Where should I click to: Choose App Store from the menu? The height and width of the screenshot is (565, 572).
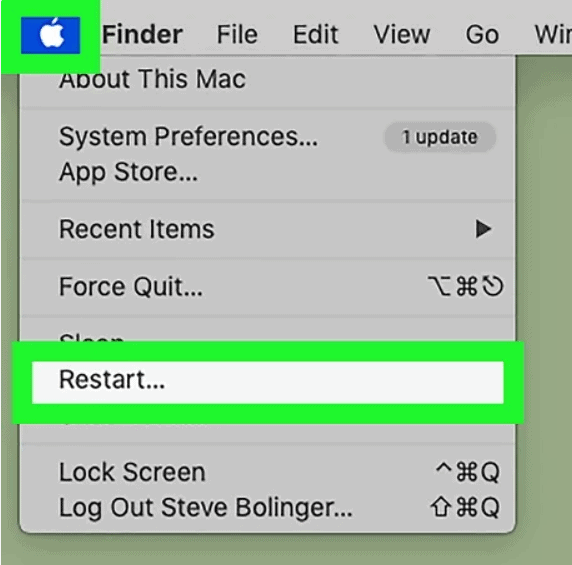[128, 172]
